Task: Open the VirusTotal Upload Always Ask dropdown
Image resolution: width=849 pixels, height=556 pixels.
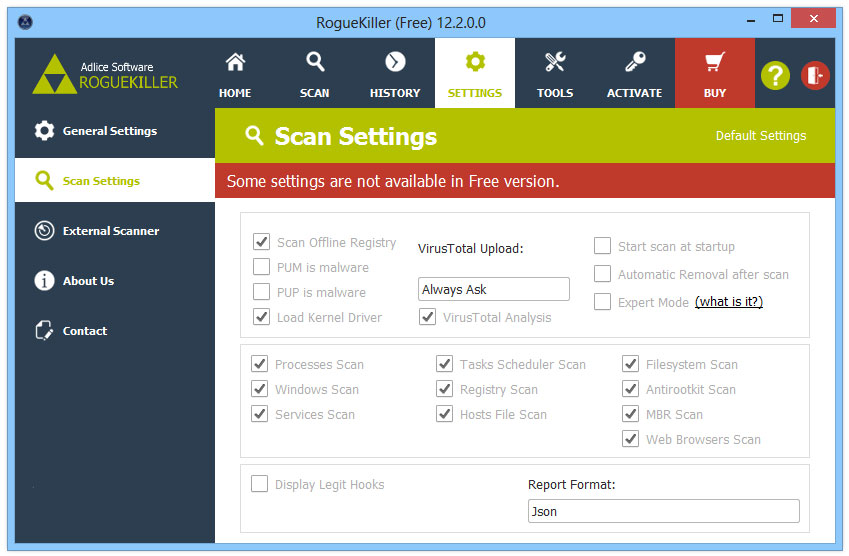Action: click(x=494, y=289)
